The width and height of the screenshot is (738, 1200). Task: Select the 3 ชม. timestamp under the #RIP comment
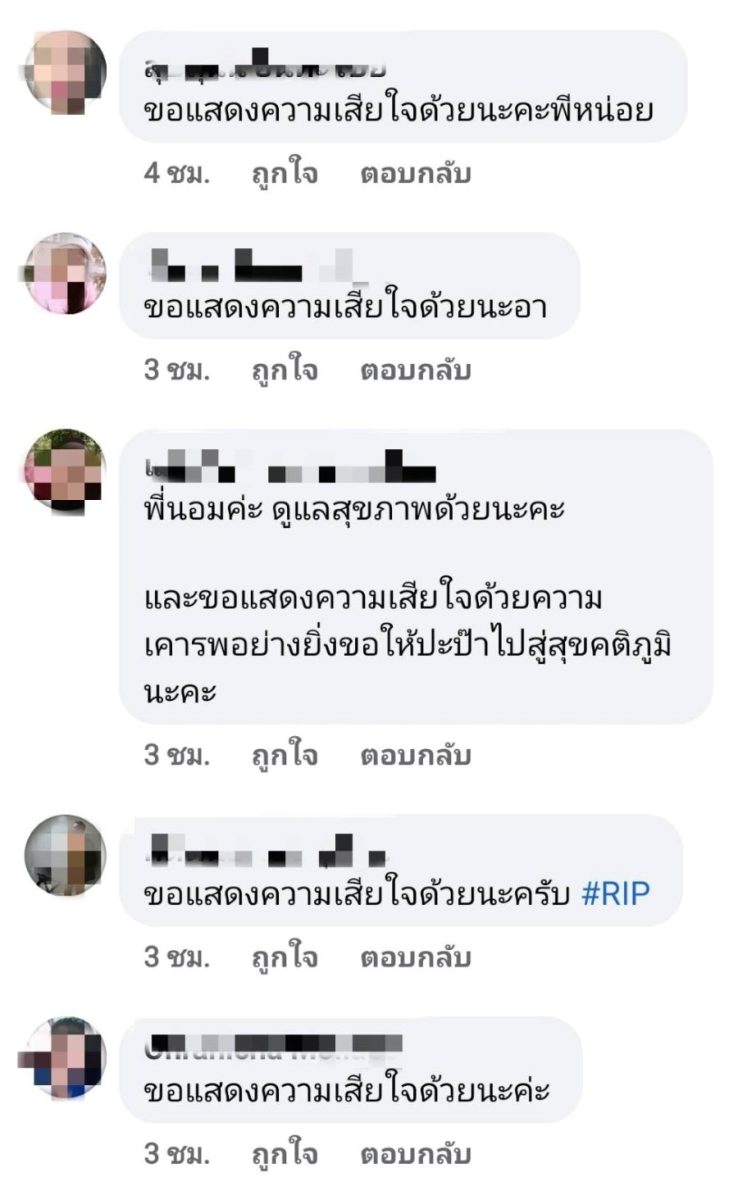[x=177, y=958]
